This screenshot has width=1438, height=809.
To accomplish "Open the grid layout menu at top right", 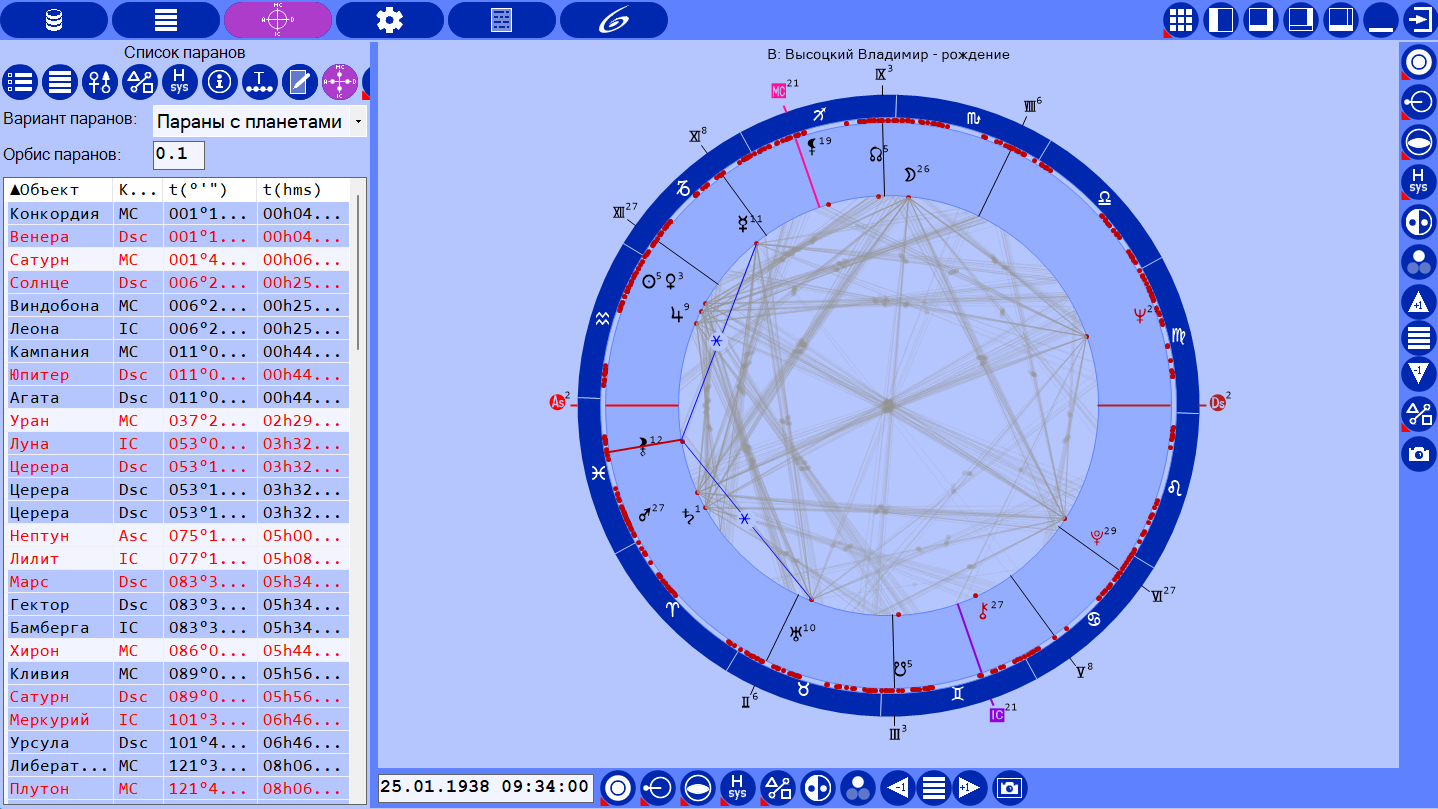I will (x=1181, y=20).
